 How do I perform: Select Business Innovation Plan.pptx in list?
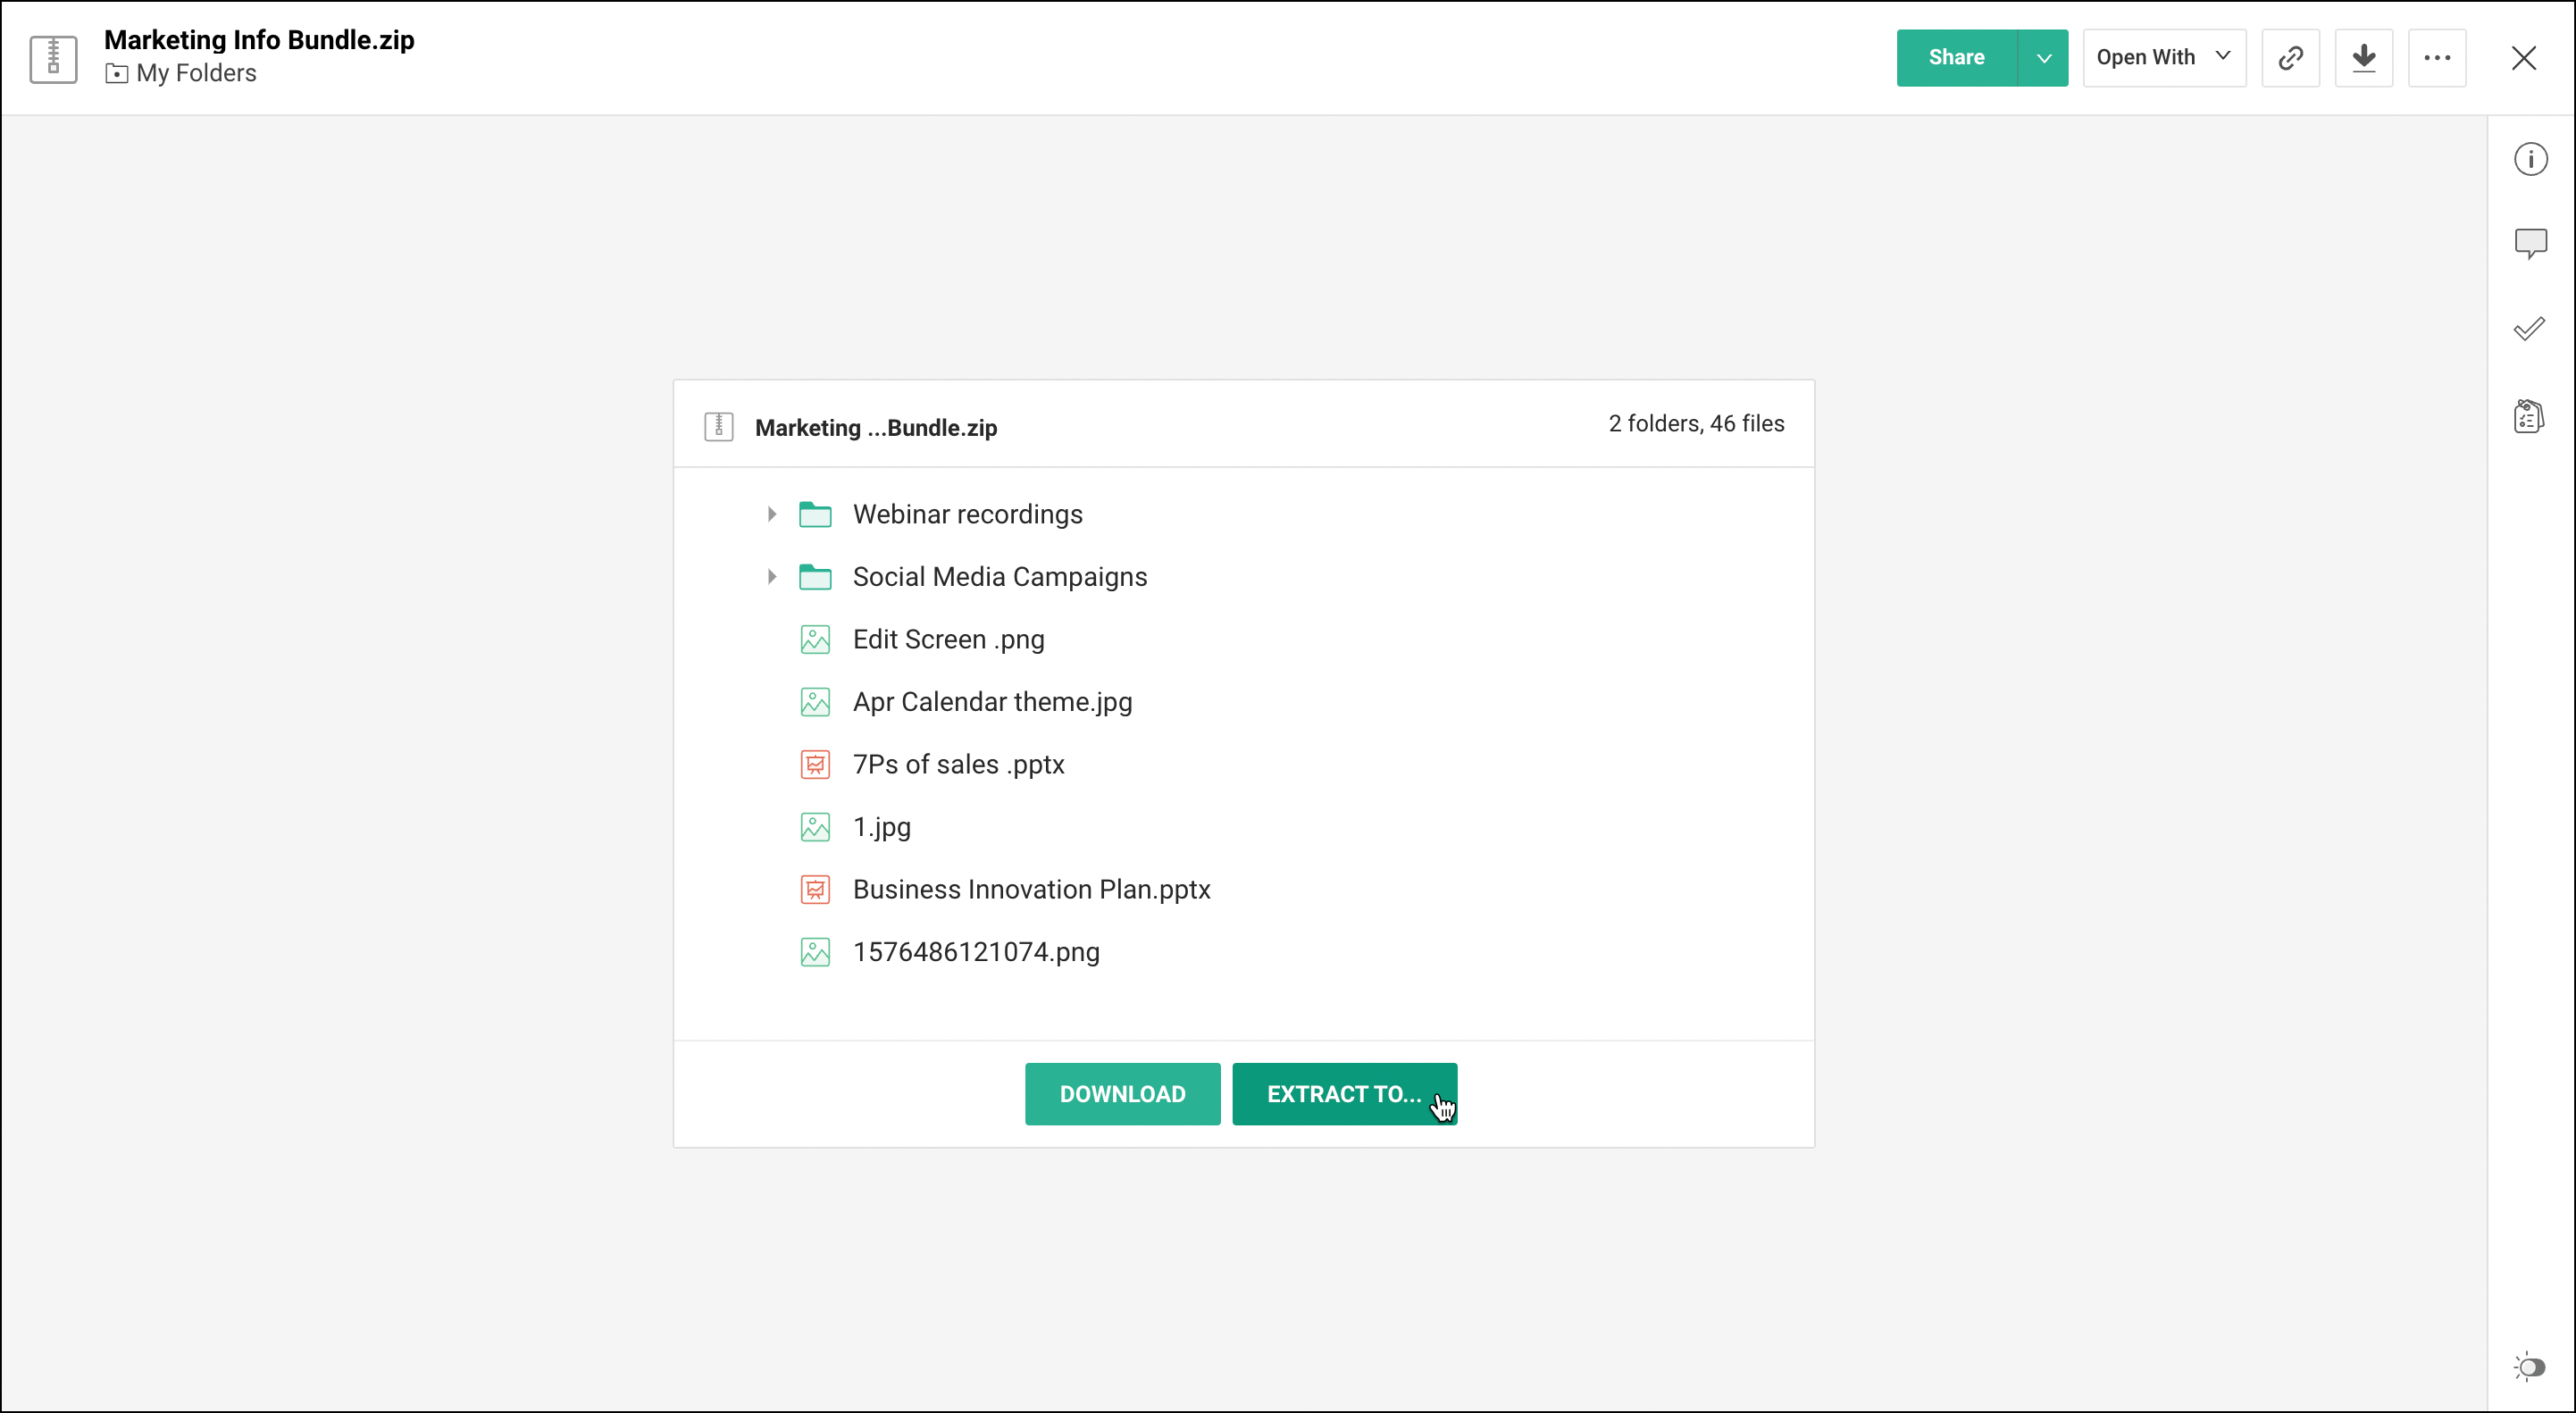pyautogui.click(x=1030, y=890)
